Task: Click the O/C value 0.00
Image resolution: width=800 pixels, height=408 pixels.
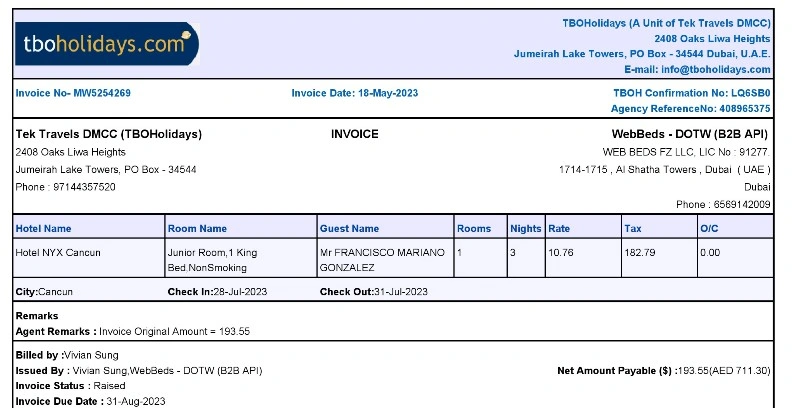Action: pyautogui.click(x=710, y=252)
